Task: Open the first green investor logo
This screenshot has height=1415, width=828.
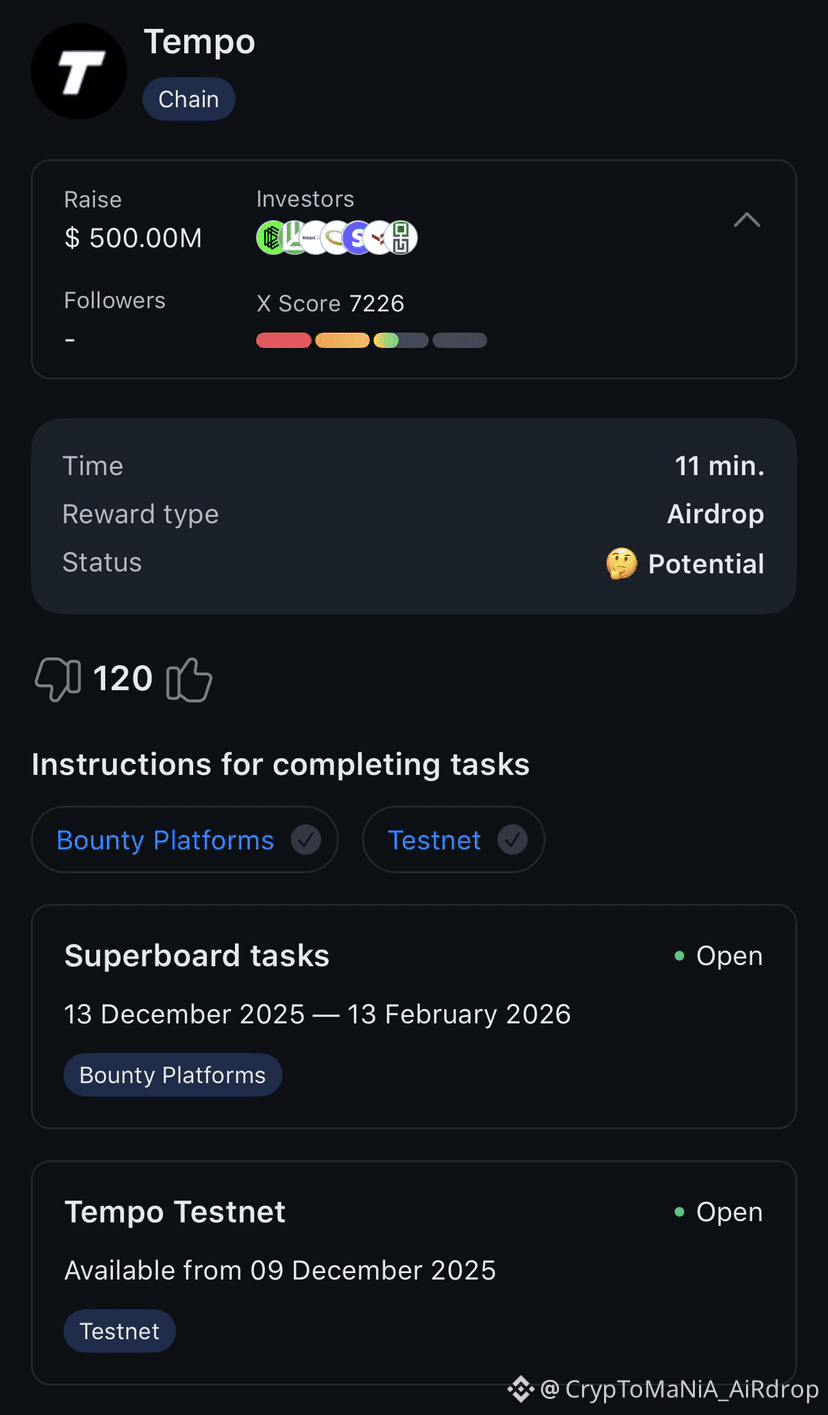Action: 272,238
